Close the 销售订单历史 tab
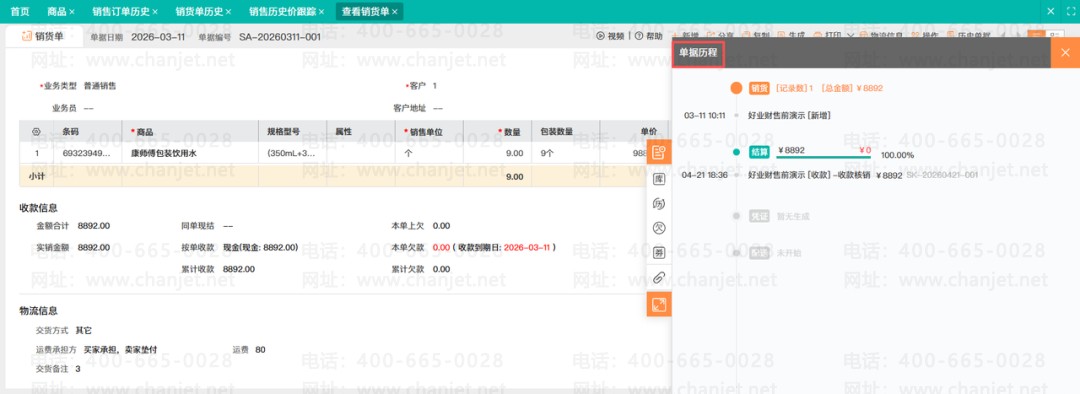The image size is (1080, 394). click(155, 12)
